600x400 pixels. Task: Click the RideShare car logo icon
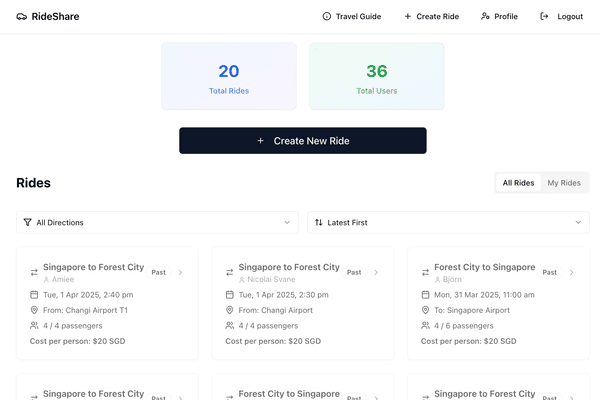(x=21, y=16)
